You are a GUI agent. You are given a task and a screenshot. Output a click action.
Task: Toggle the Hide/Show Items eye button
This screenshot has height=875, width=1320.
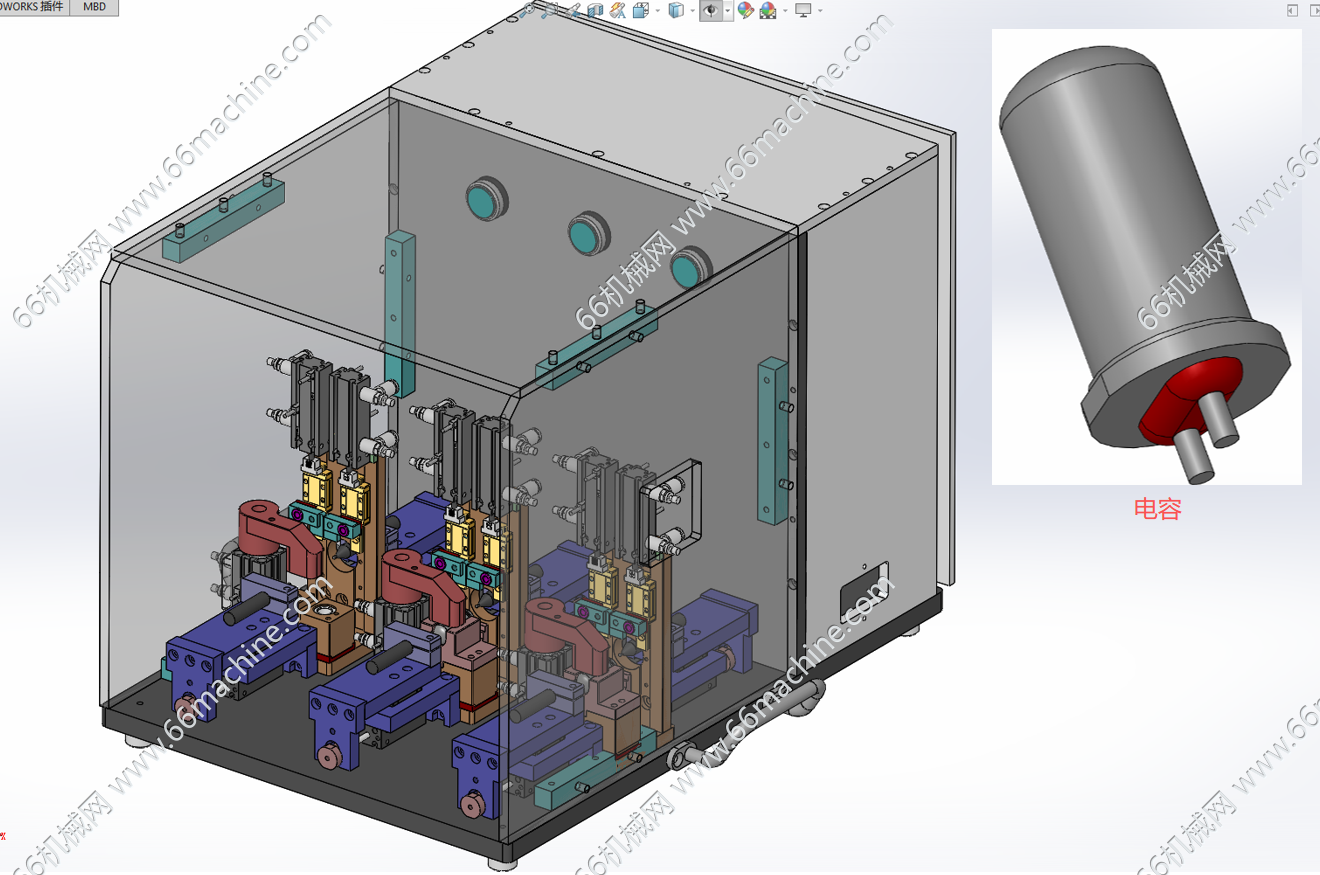(711, 10)
